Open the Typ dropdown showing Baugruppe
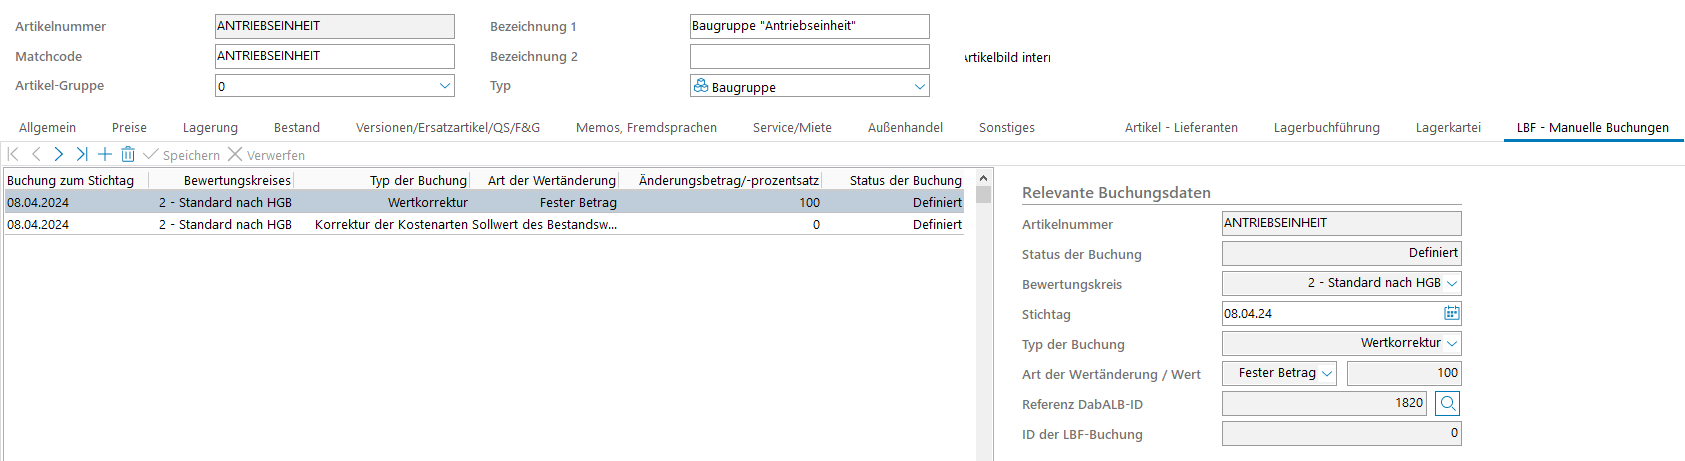This screenshot has height=461, width=1685. pyautogui.click(x=920, y=87)
